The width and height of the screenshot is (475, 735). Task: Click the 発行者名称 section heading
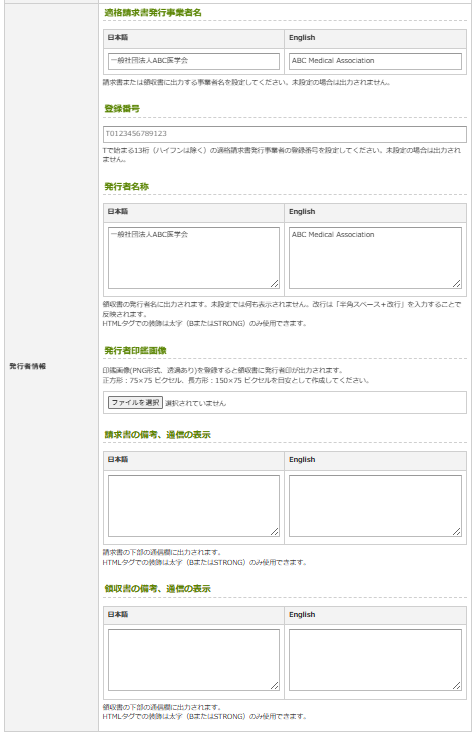[127, 187]
